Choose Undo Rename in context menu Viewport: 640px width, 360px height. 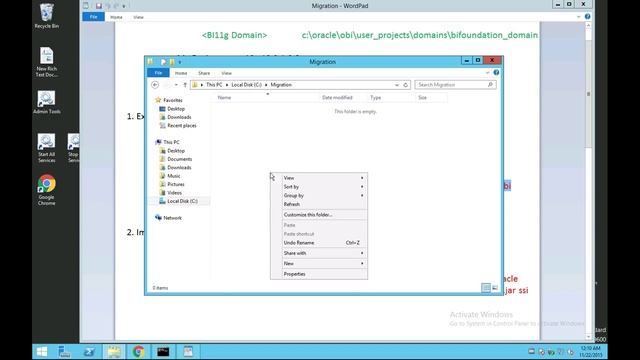pos(319,242)
